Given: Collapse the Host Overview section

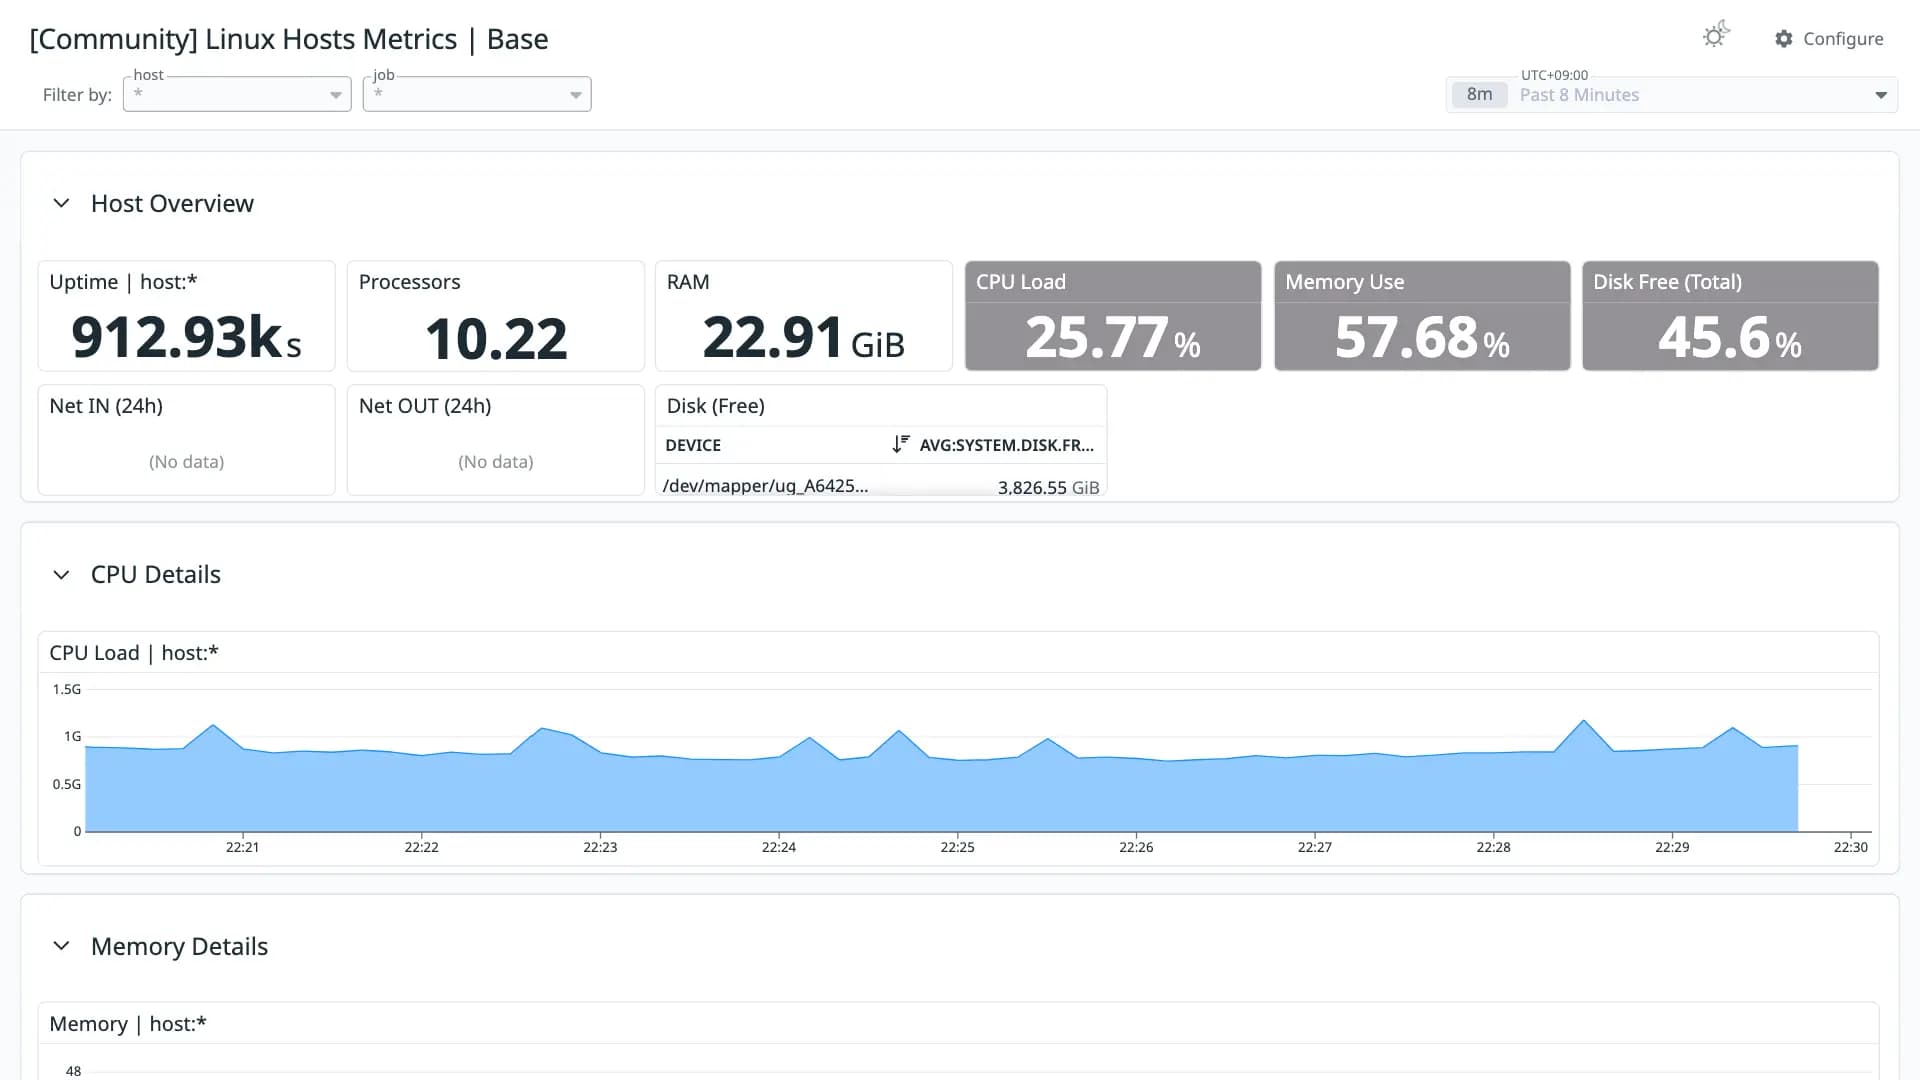Looking at the screenshot, I should pos(61,203).
